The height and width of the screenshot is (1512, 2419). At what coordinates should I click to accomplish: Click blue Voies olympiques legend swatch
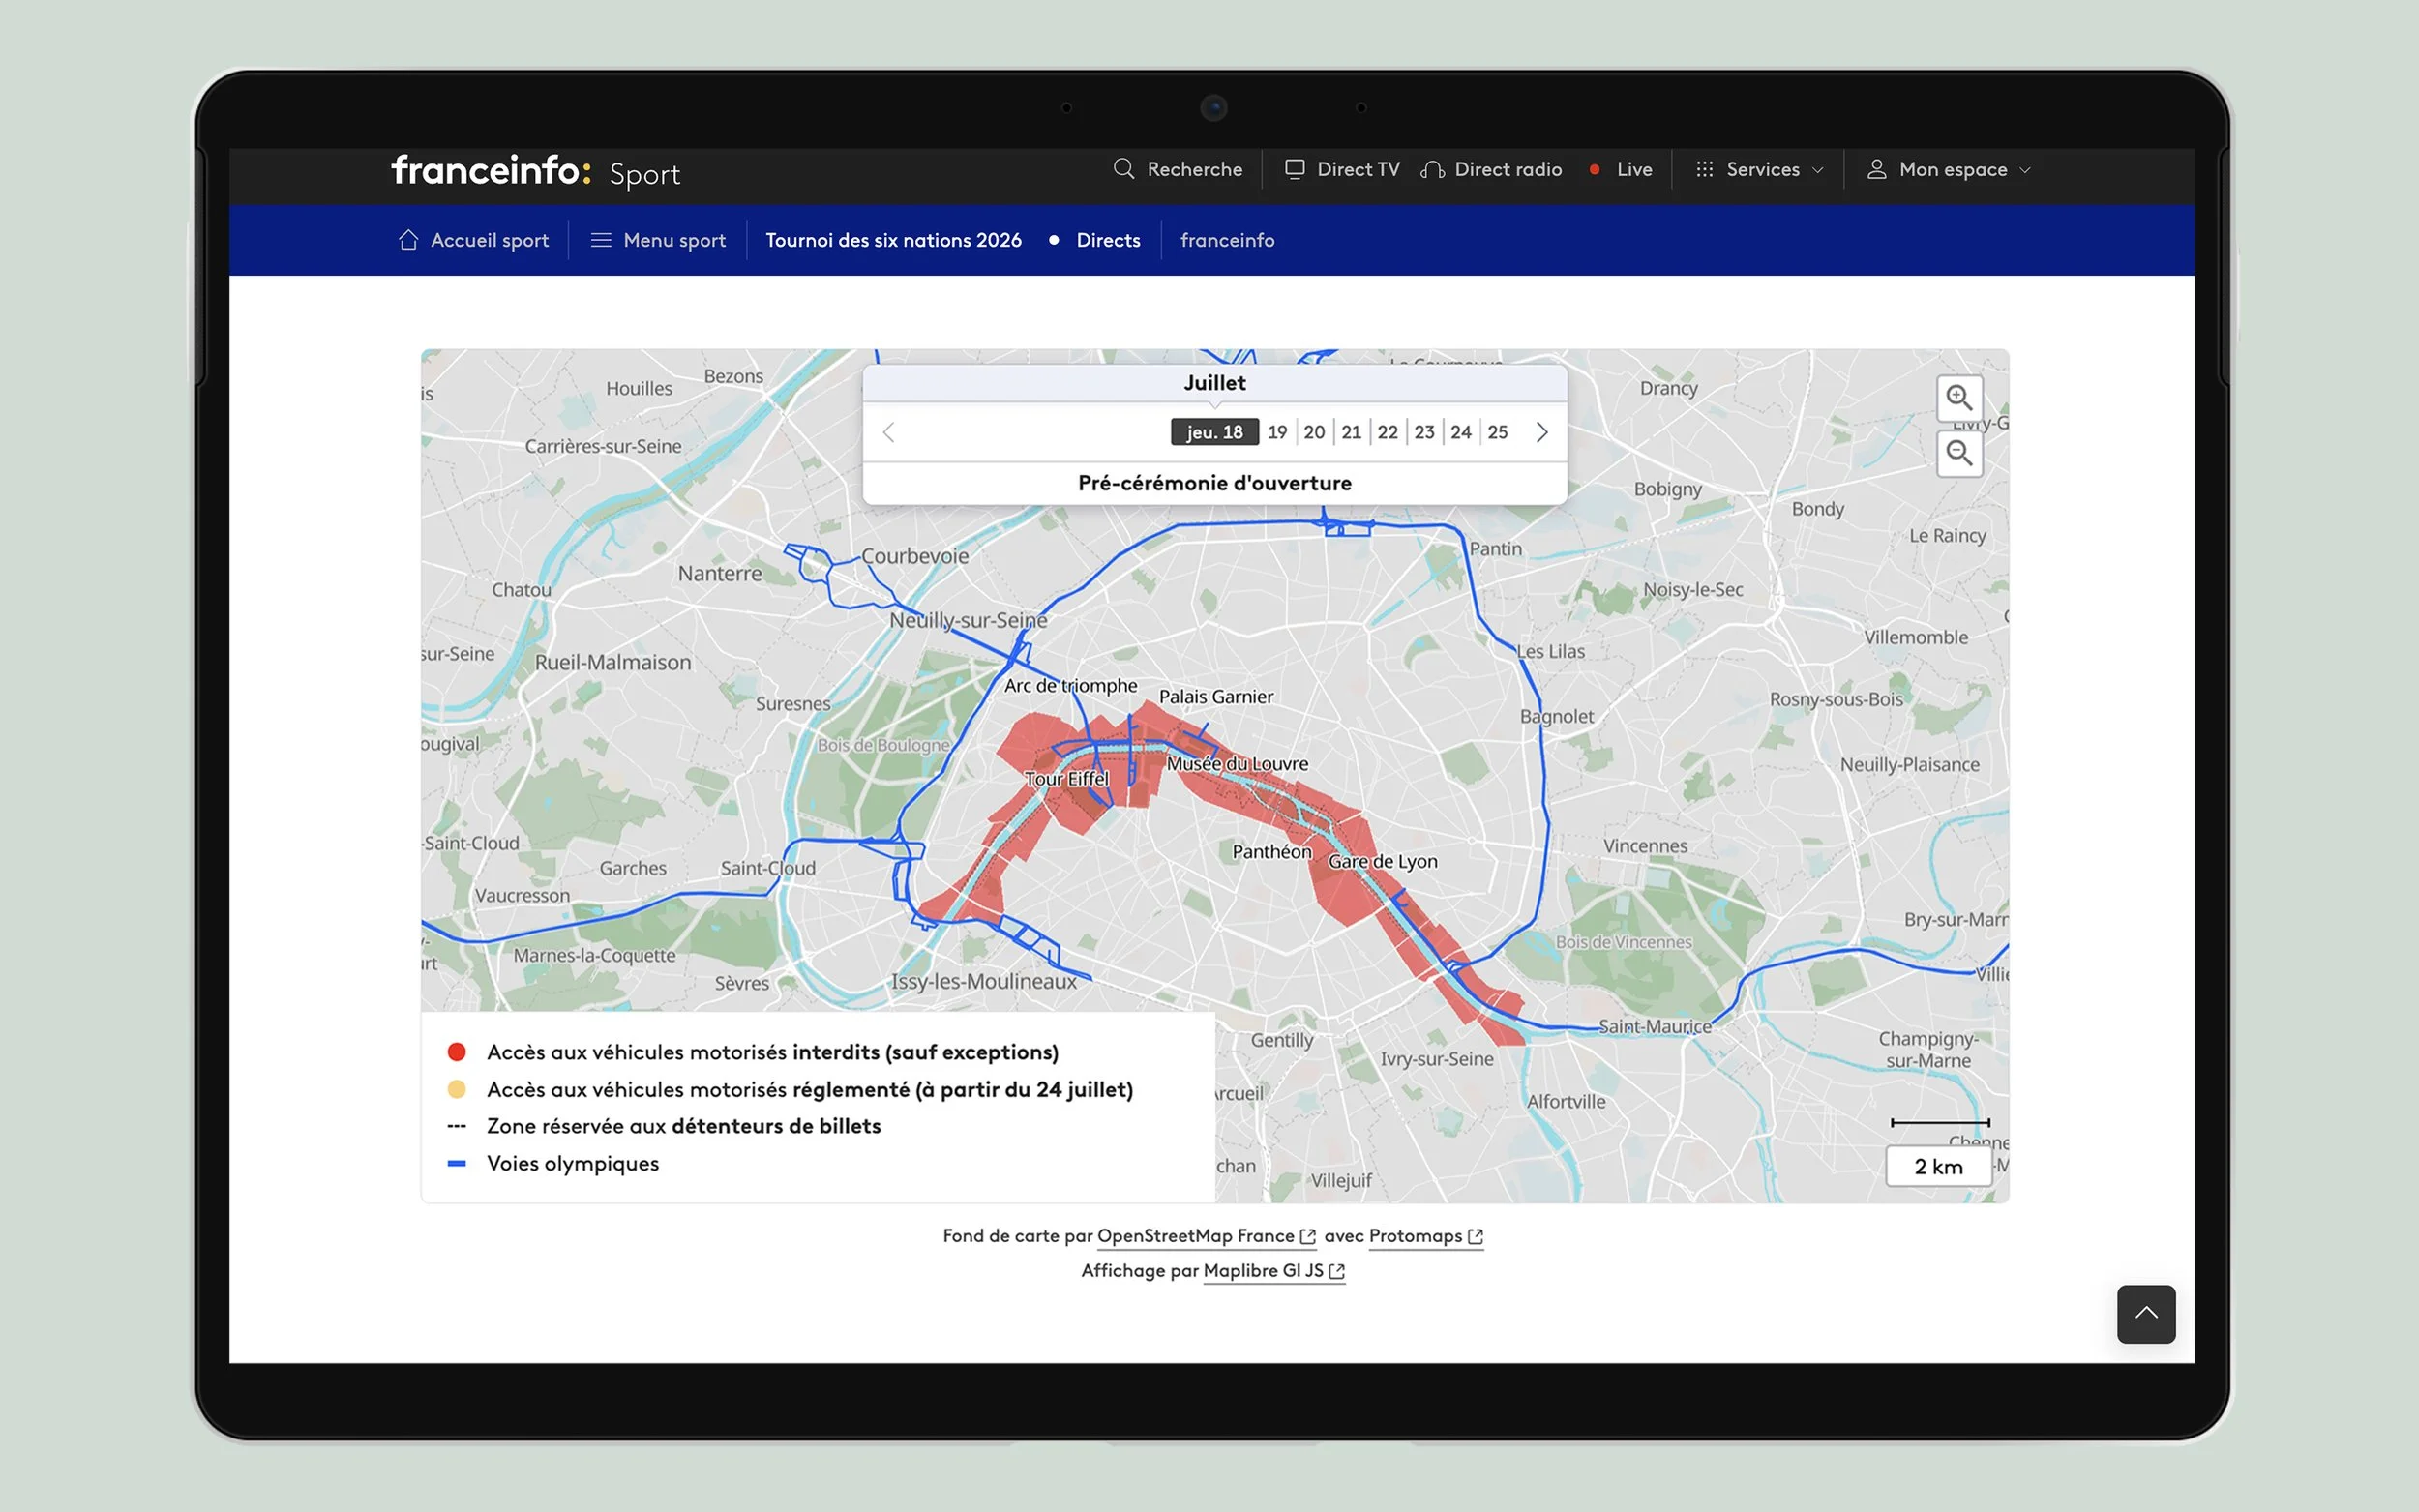[456, 1163]
